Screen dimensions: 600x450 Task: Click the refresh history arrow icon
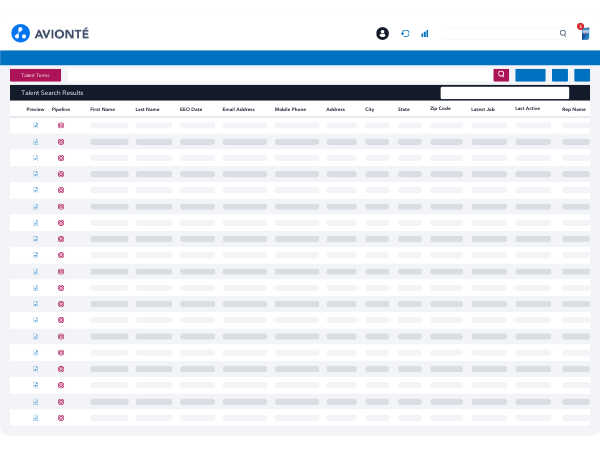coord(405,33)
